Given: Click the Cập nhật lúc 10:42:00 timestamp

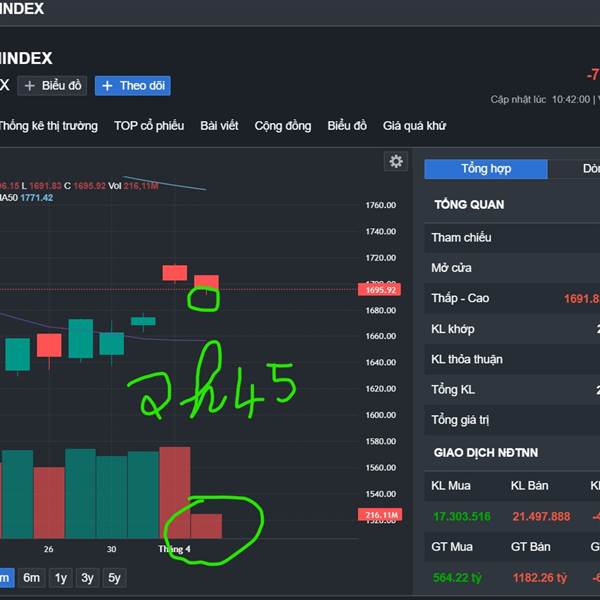Looking at the screenshot, I should tap(540, 99).
